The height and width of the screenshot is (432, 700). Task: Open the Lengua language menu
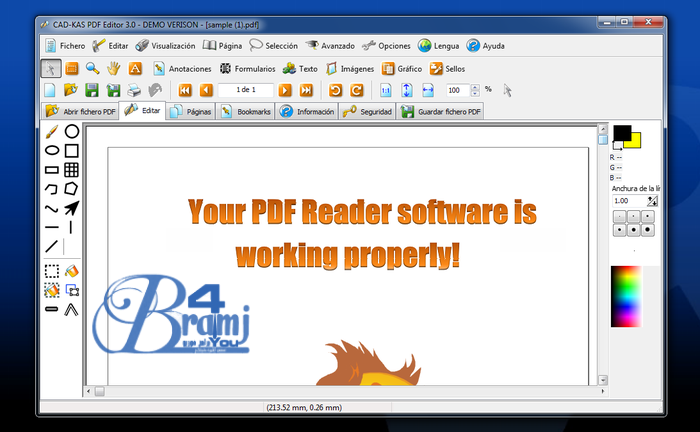coord(438,46)
